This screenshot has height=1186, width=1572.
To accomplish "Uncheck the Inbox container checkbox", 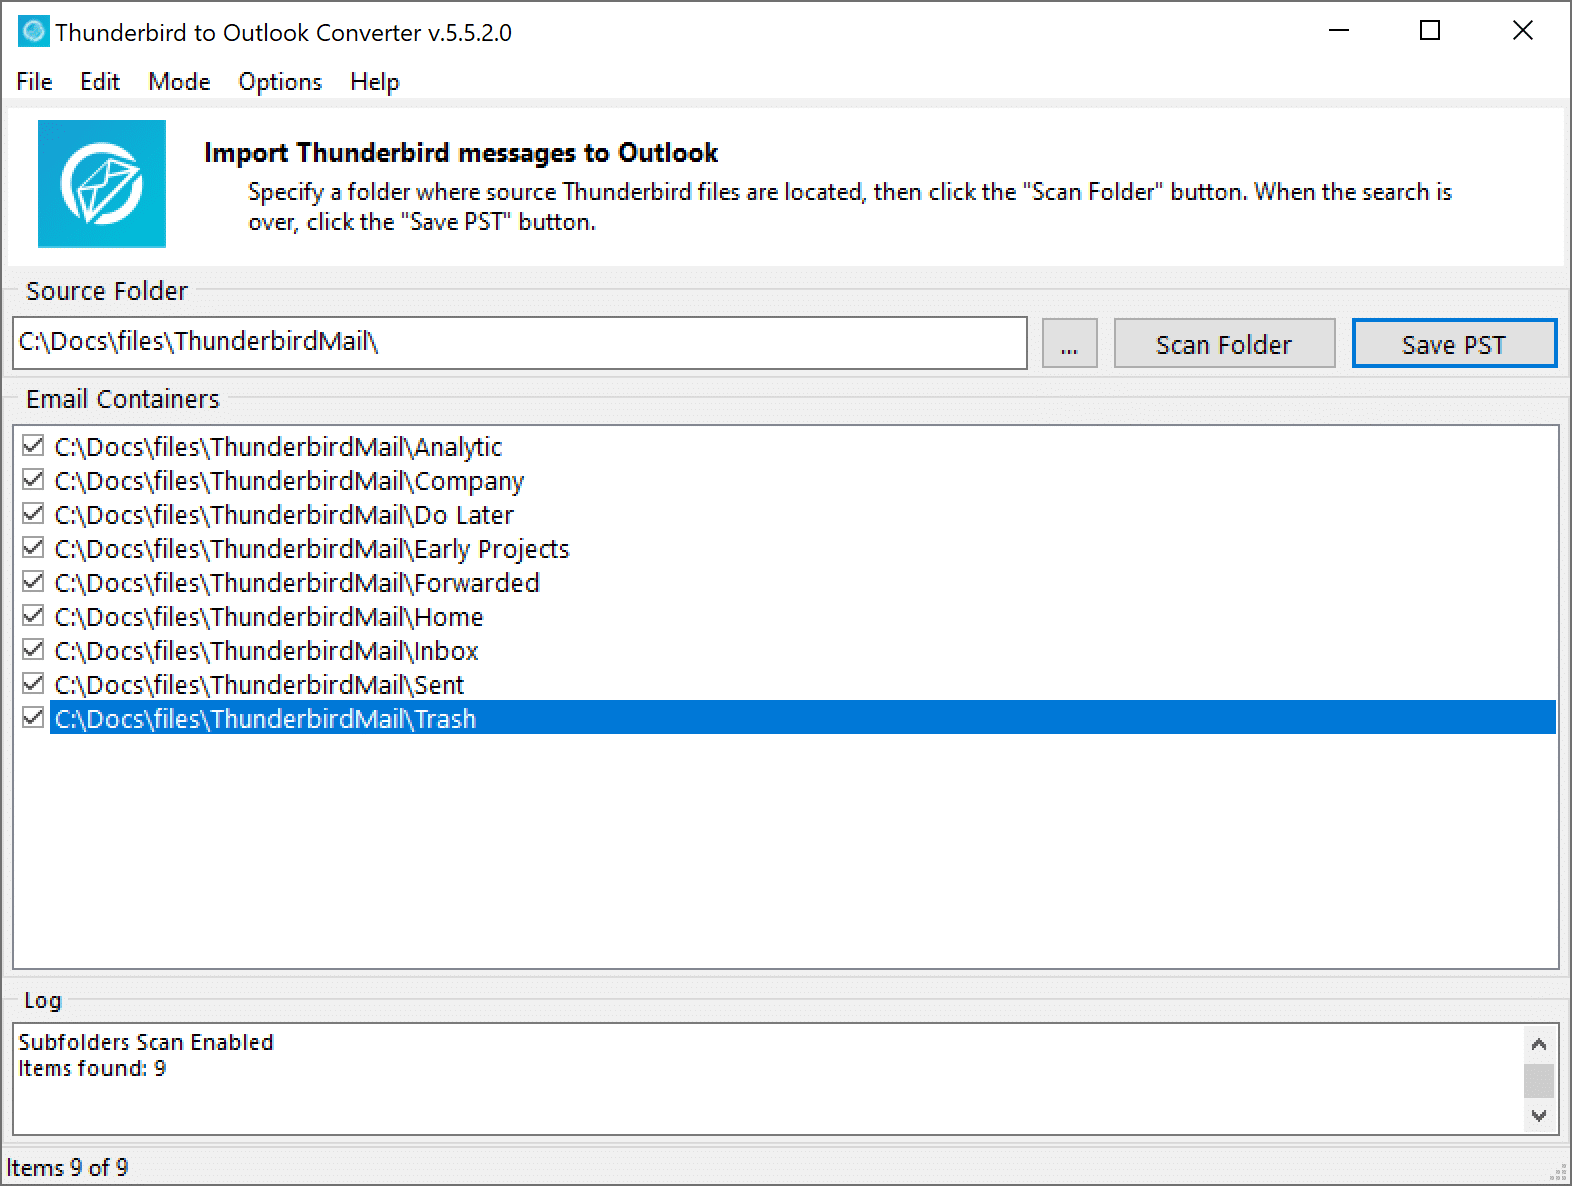I will point(33,650).
